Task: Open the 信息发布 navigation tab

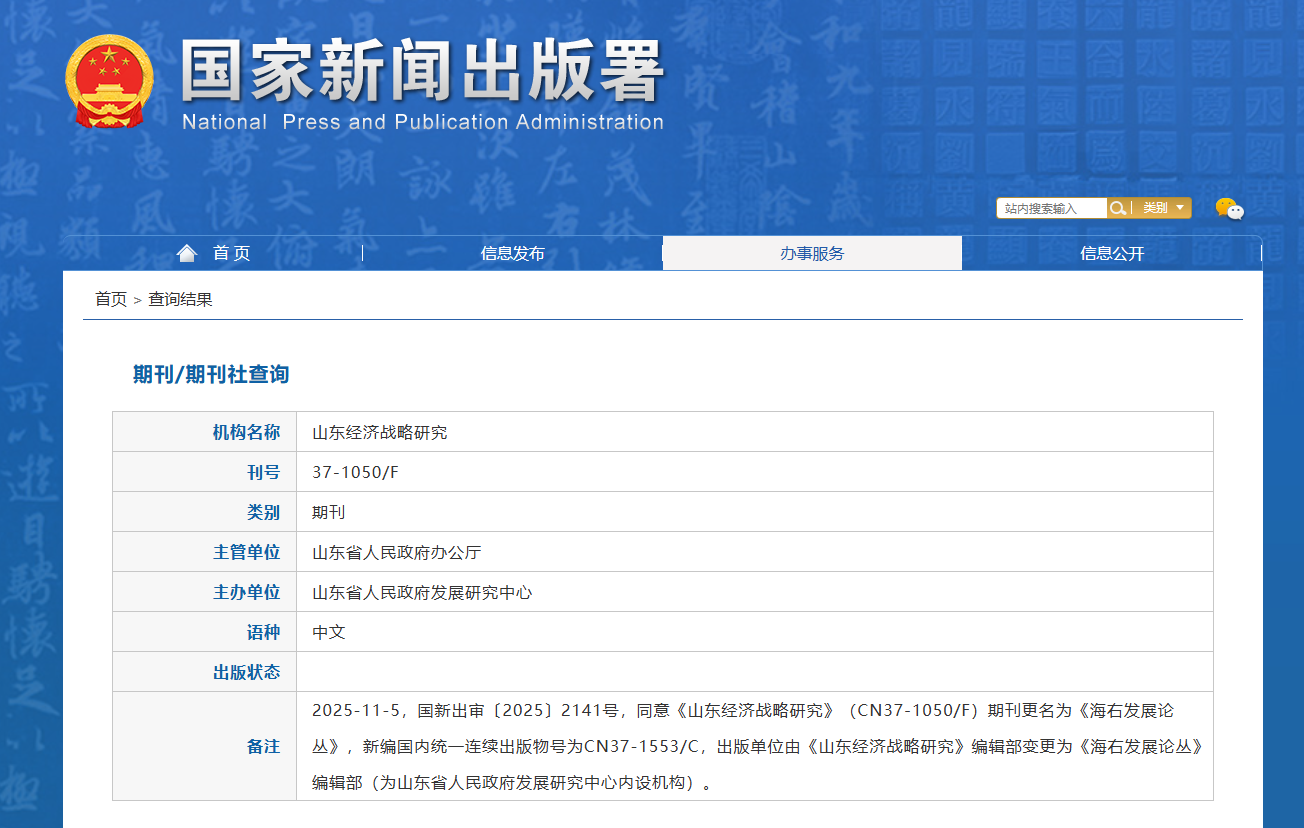Action: (512, 253)
